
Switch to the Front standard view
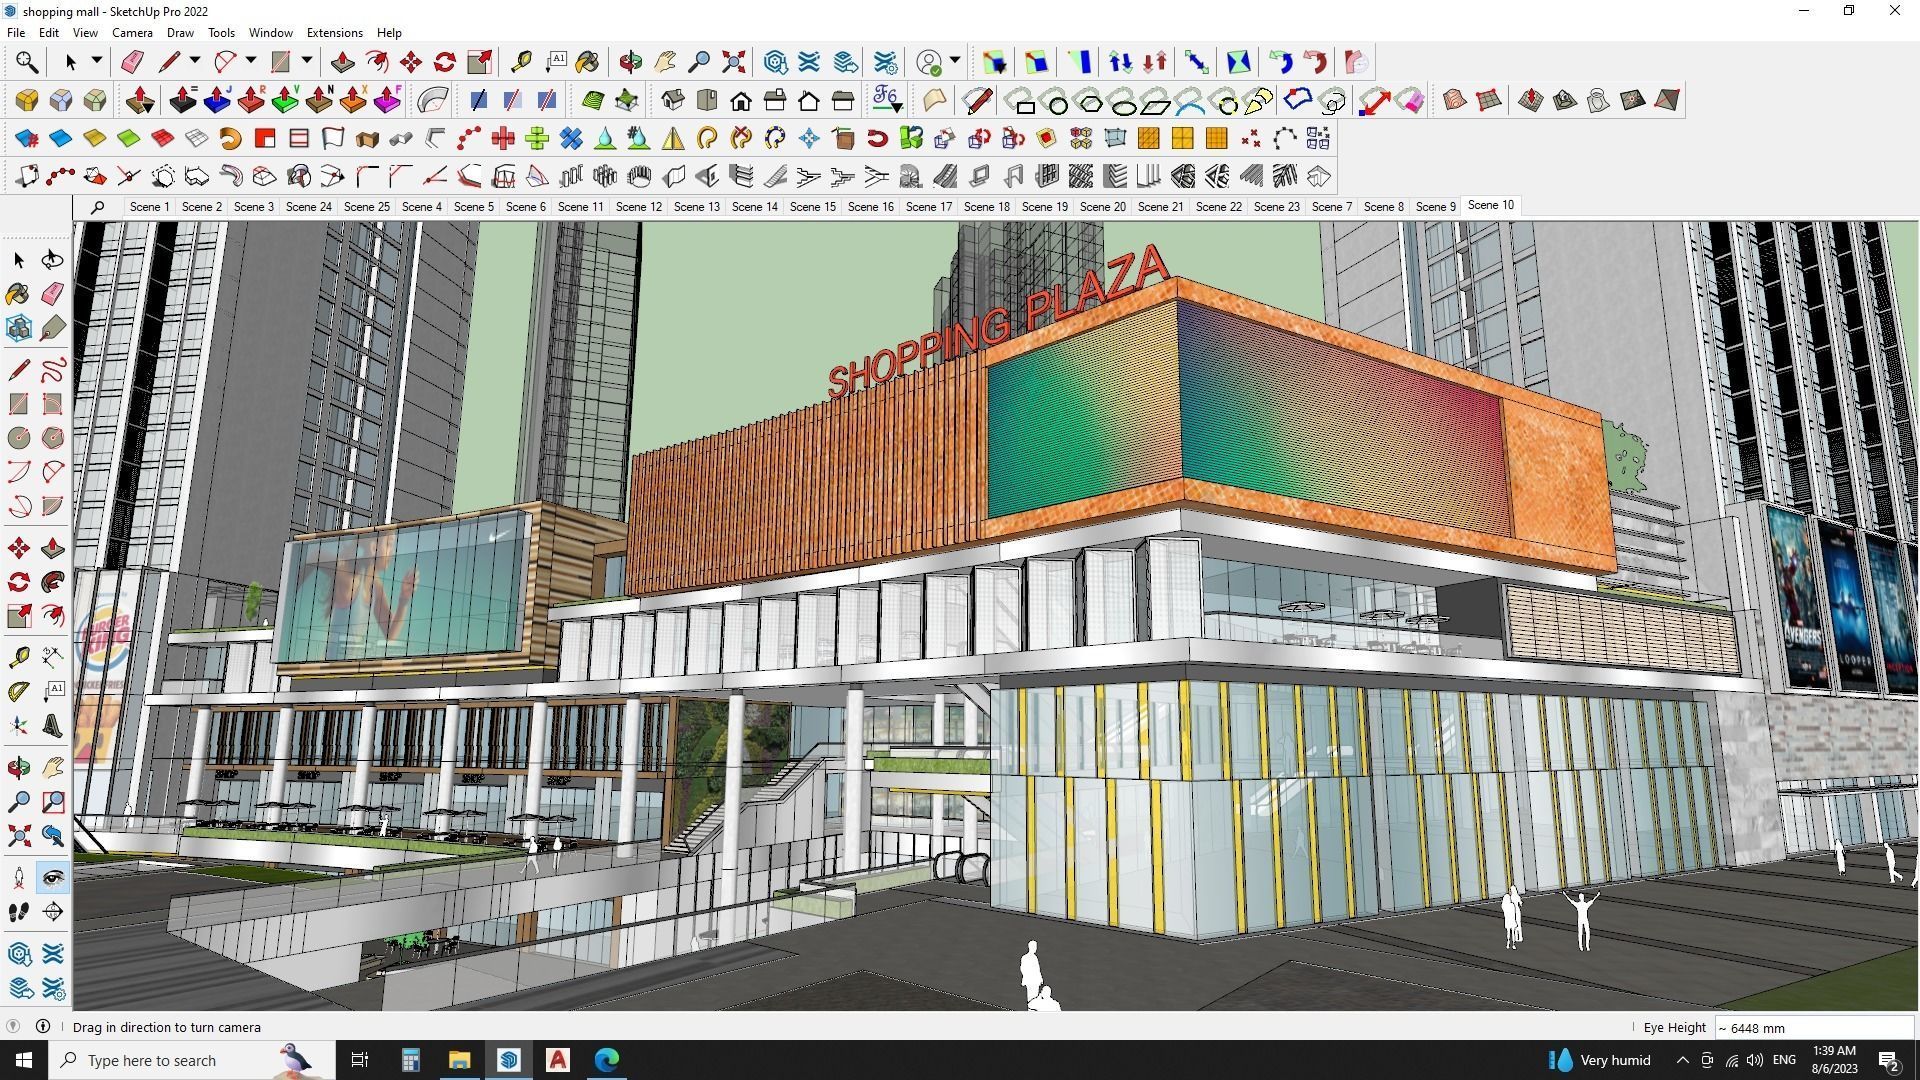tap(741, 100)
